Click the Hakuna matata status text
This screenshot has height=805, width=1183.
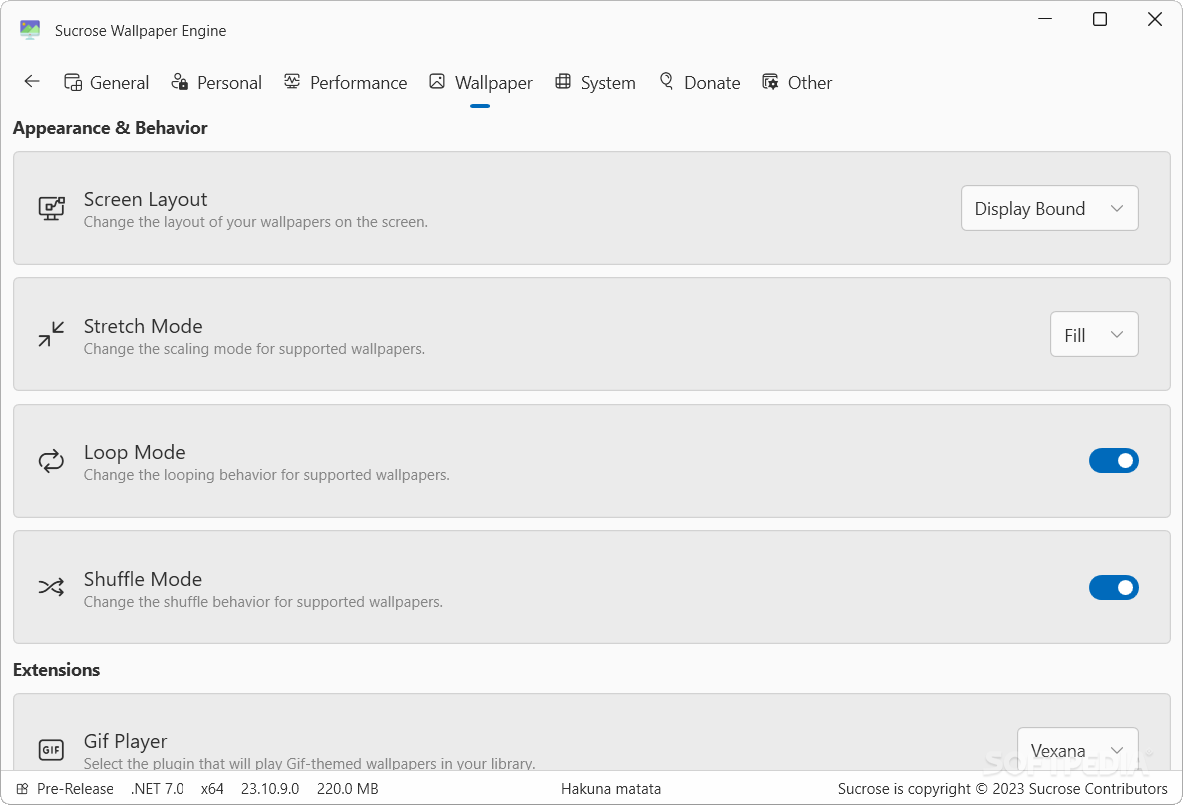[x=611, y=788]
